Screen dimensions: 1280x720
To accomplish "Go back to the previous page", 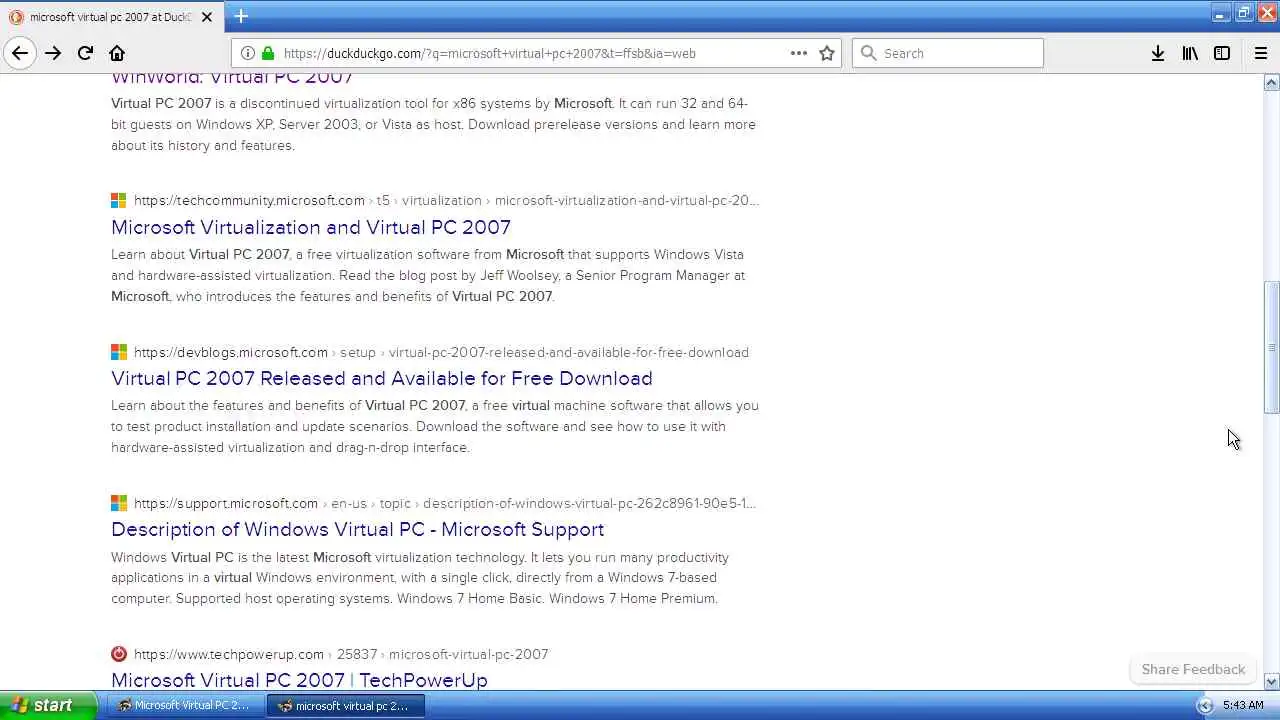I will tap(20, 53).
